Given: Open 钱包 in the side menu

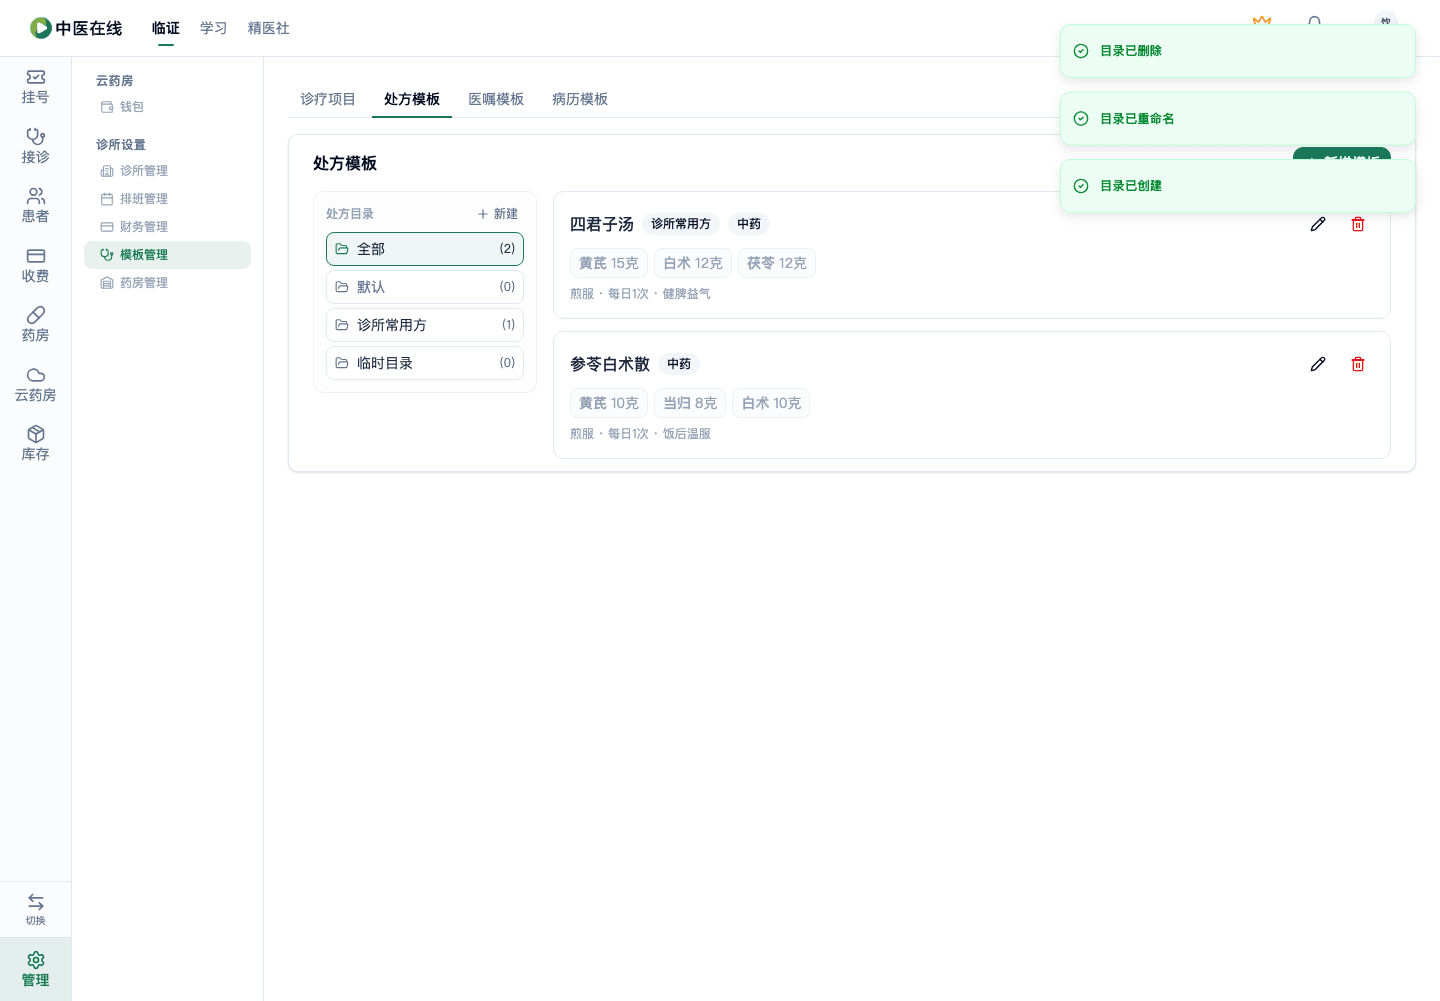Looking at the screenshot, I should (x=167, y=107).
